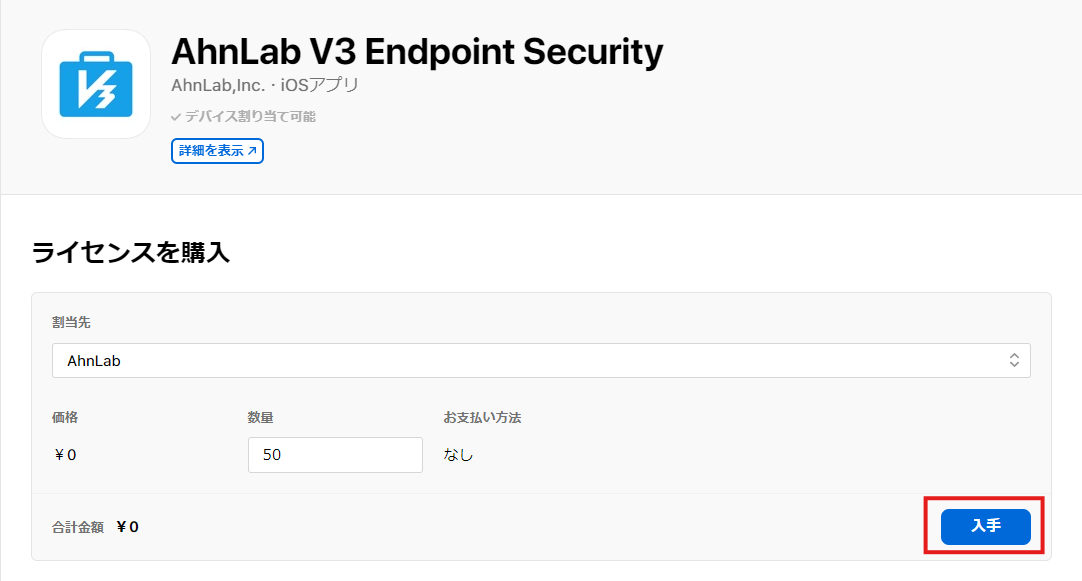The image size is (1082, 581).
Task: Open the 詳細を表示 details link
Action: click(216, 150)
